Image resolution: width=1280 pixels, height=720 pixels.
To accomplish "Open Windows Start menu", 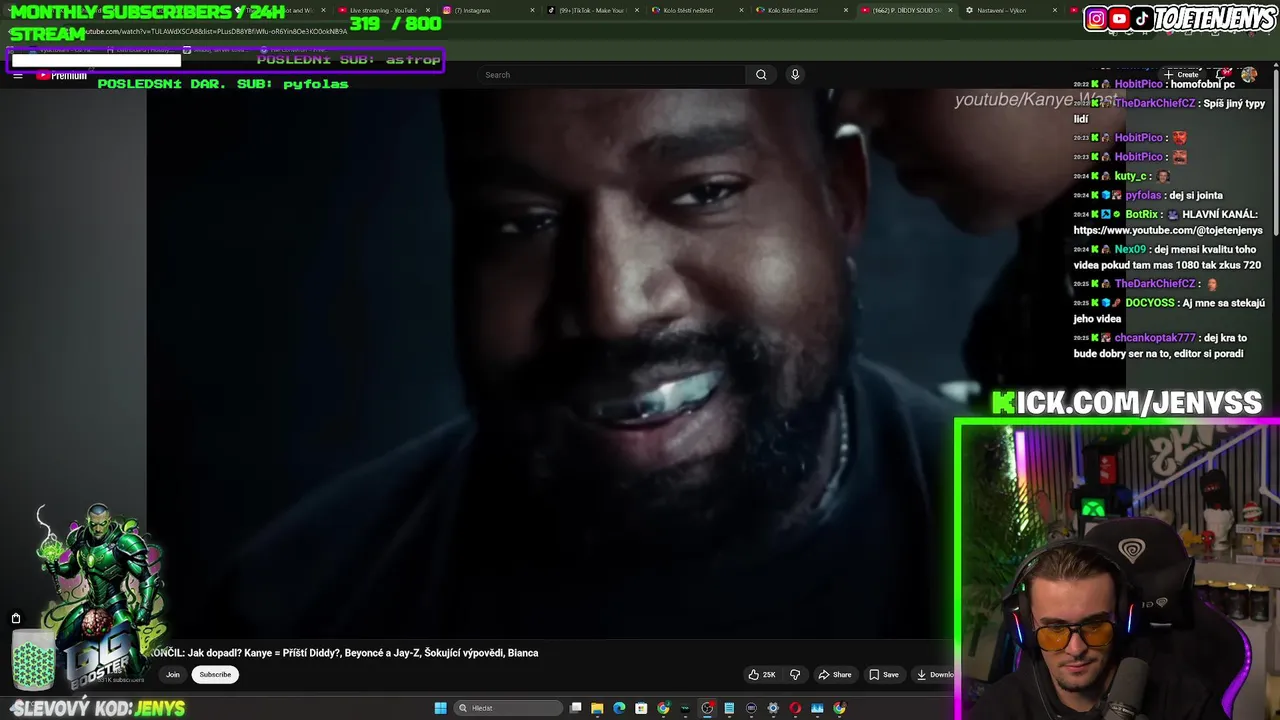I will (440, 708).
